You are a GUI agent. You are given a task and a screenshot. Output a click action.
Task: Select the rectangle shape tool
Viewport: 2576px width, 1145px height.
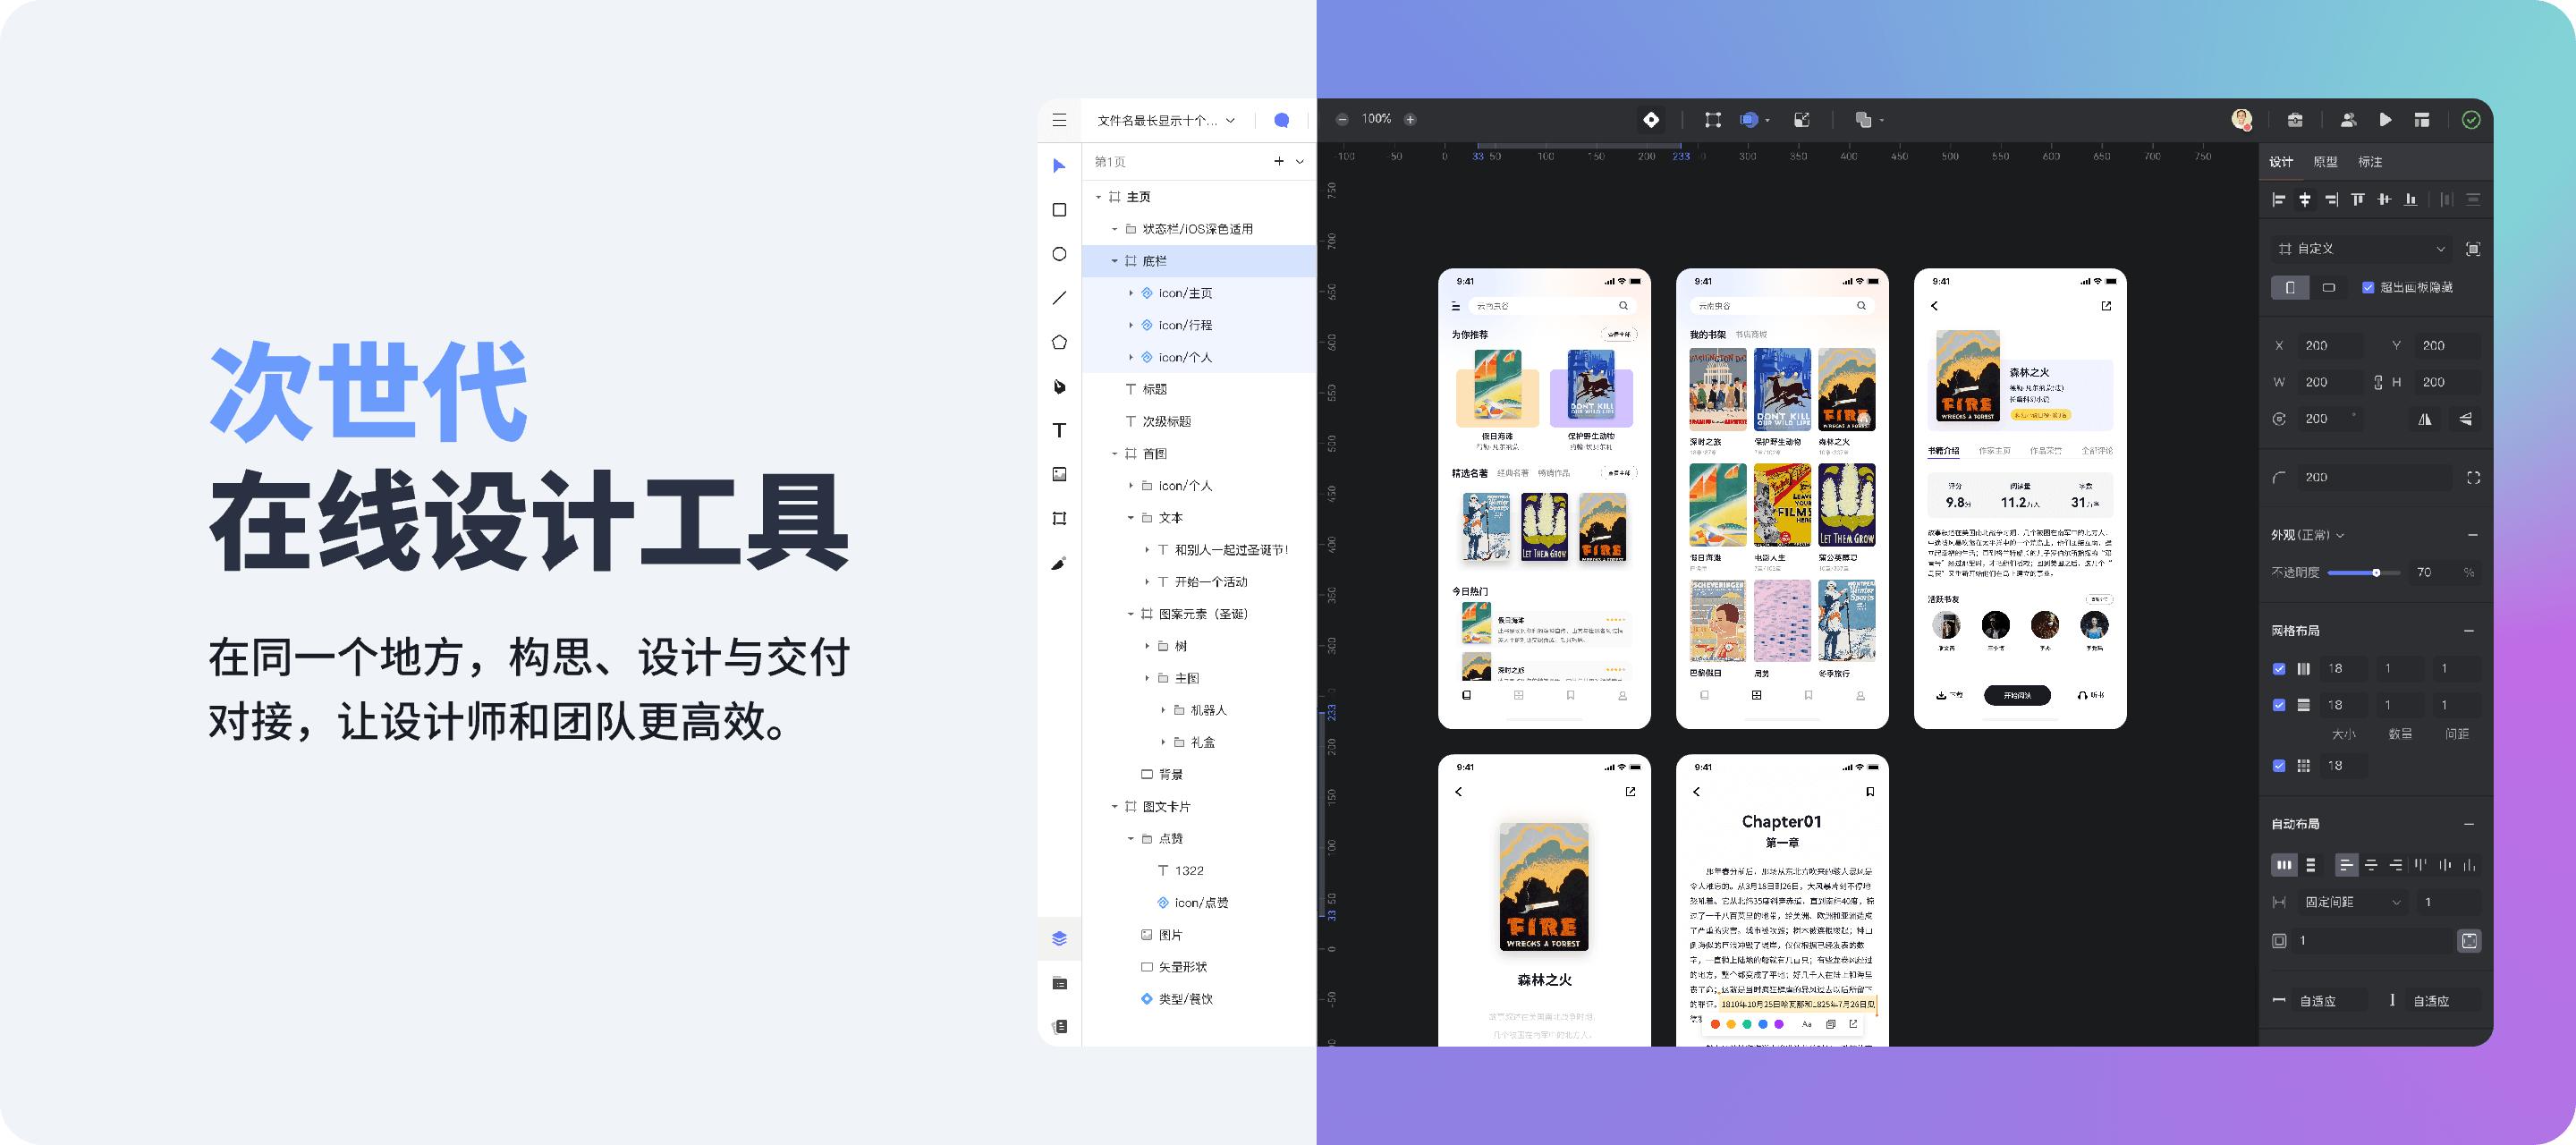pos(1059,210)
